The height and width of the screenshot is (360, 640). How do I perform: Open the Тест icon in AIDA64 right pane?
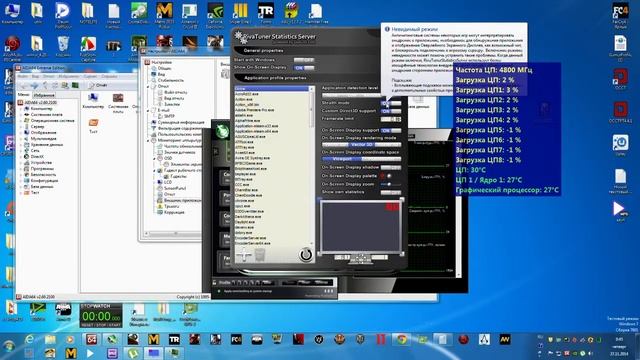(x=93, y=126)
